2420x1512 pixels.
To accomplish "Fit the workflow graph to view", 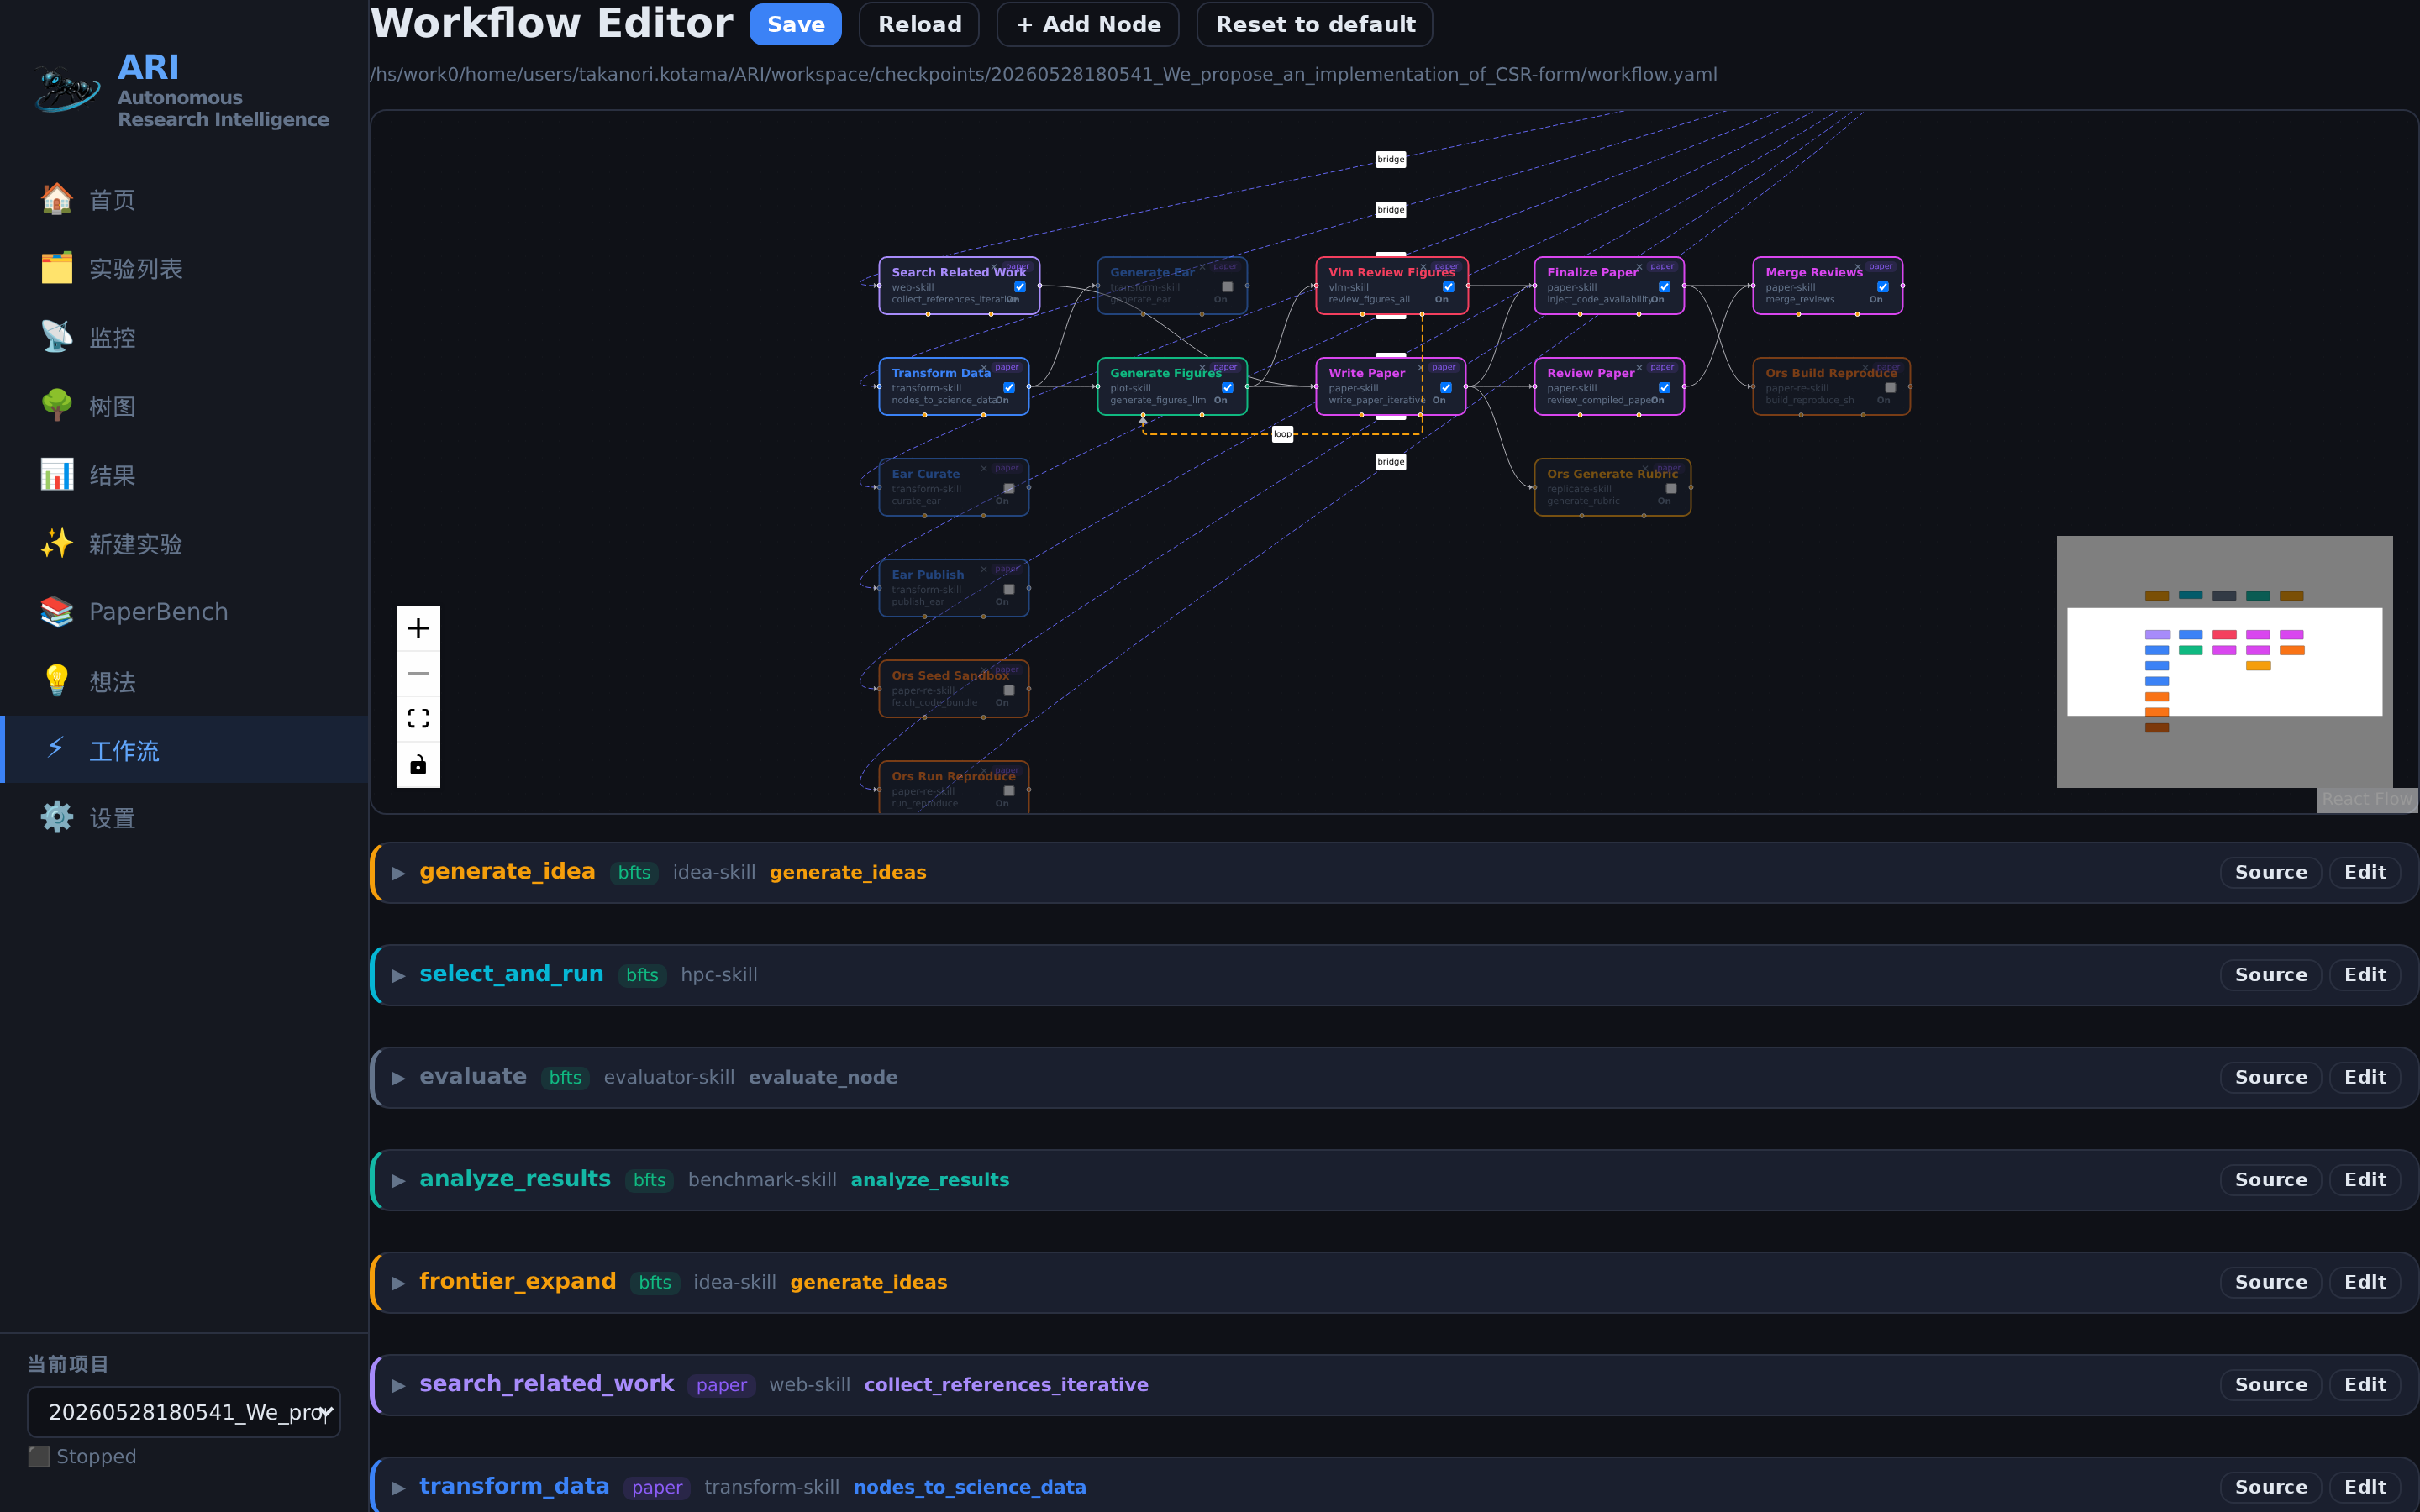I will coord(418,719).
